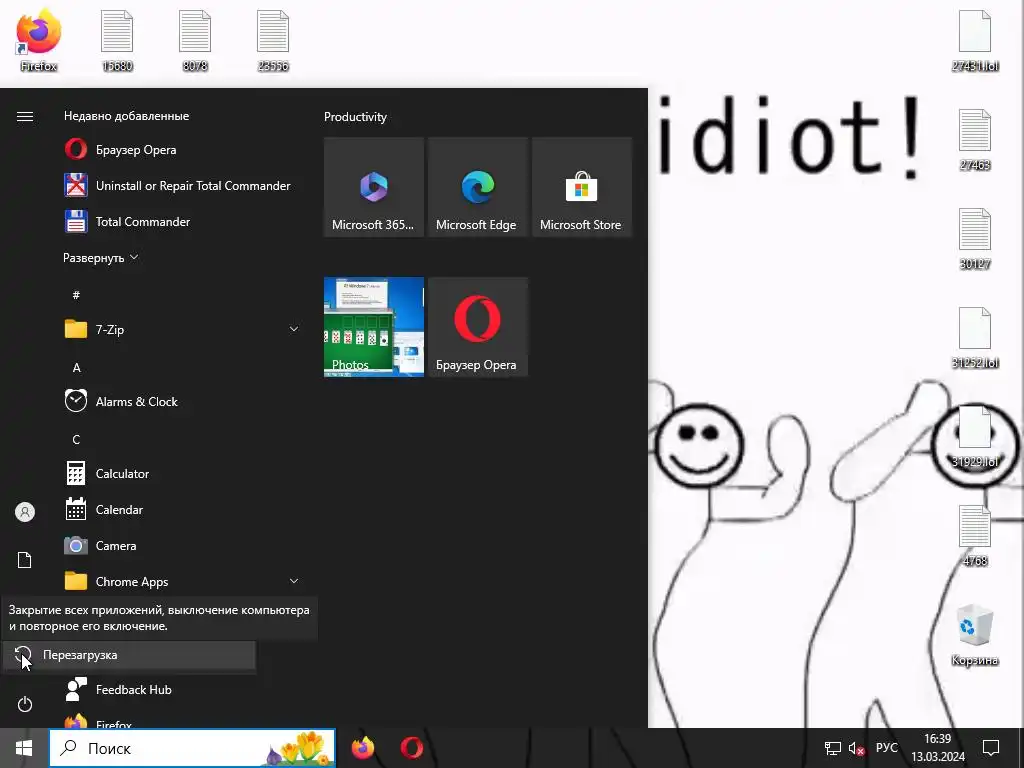Open the Firefox desktop shortcut

(x=39, y=40)
